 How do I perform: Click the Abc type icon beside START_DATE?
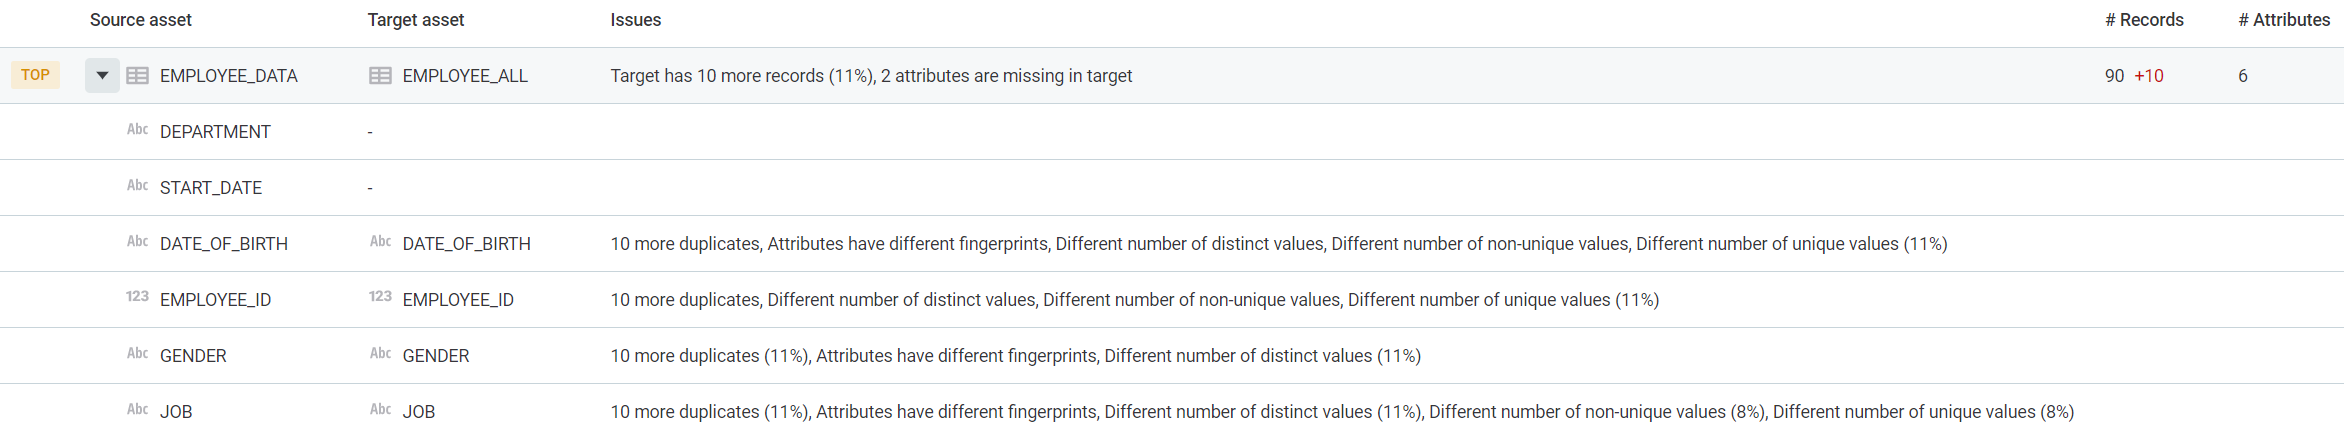(x=137, y=186)
